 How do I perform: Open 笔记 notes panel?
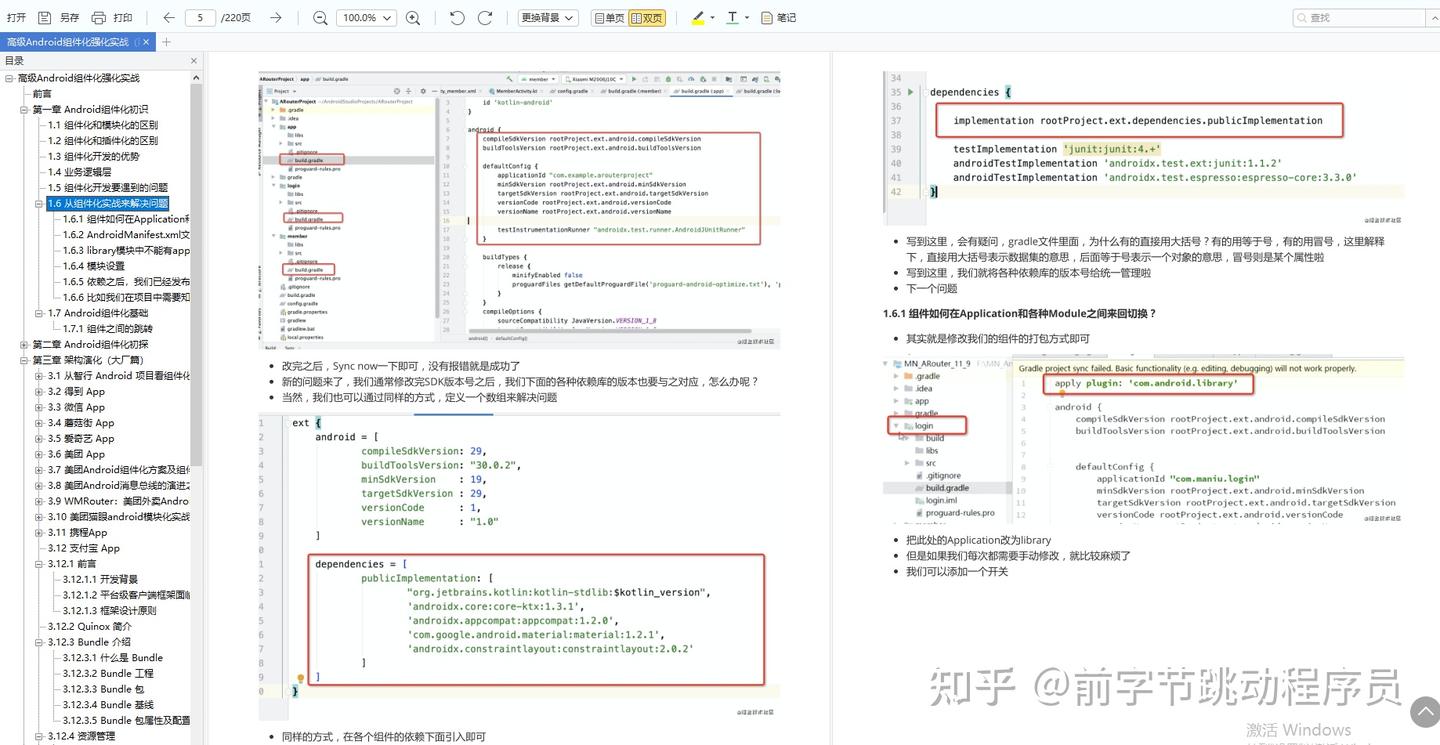[x=778, y=17]
